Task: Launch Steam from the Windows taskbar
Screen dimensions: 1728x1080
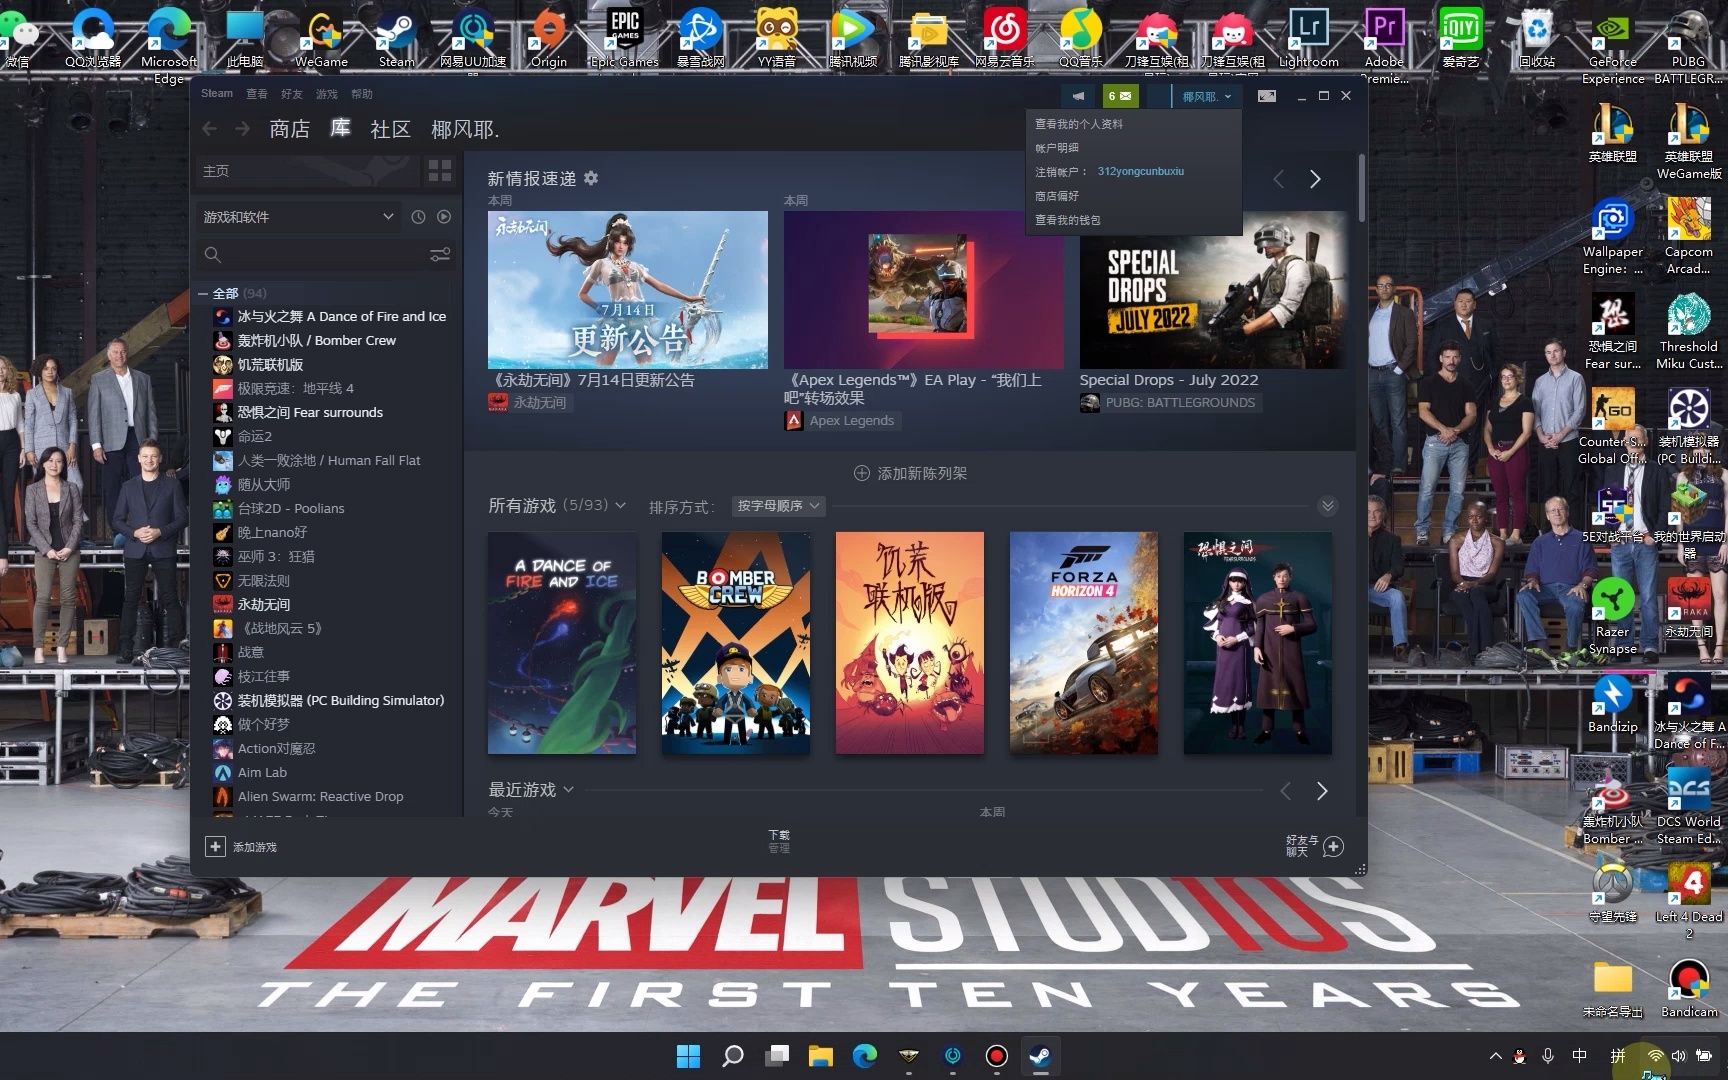Action: point(1040,1056)
